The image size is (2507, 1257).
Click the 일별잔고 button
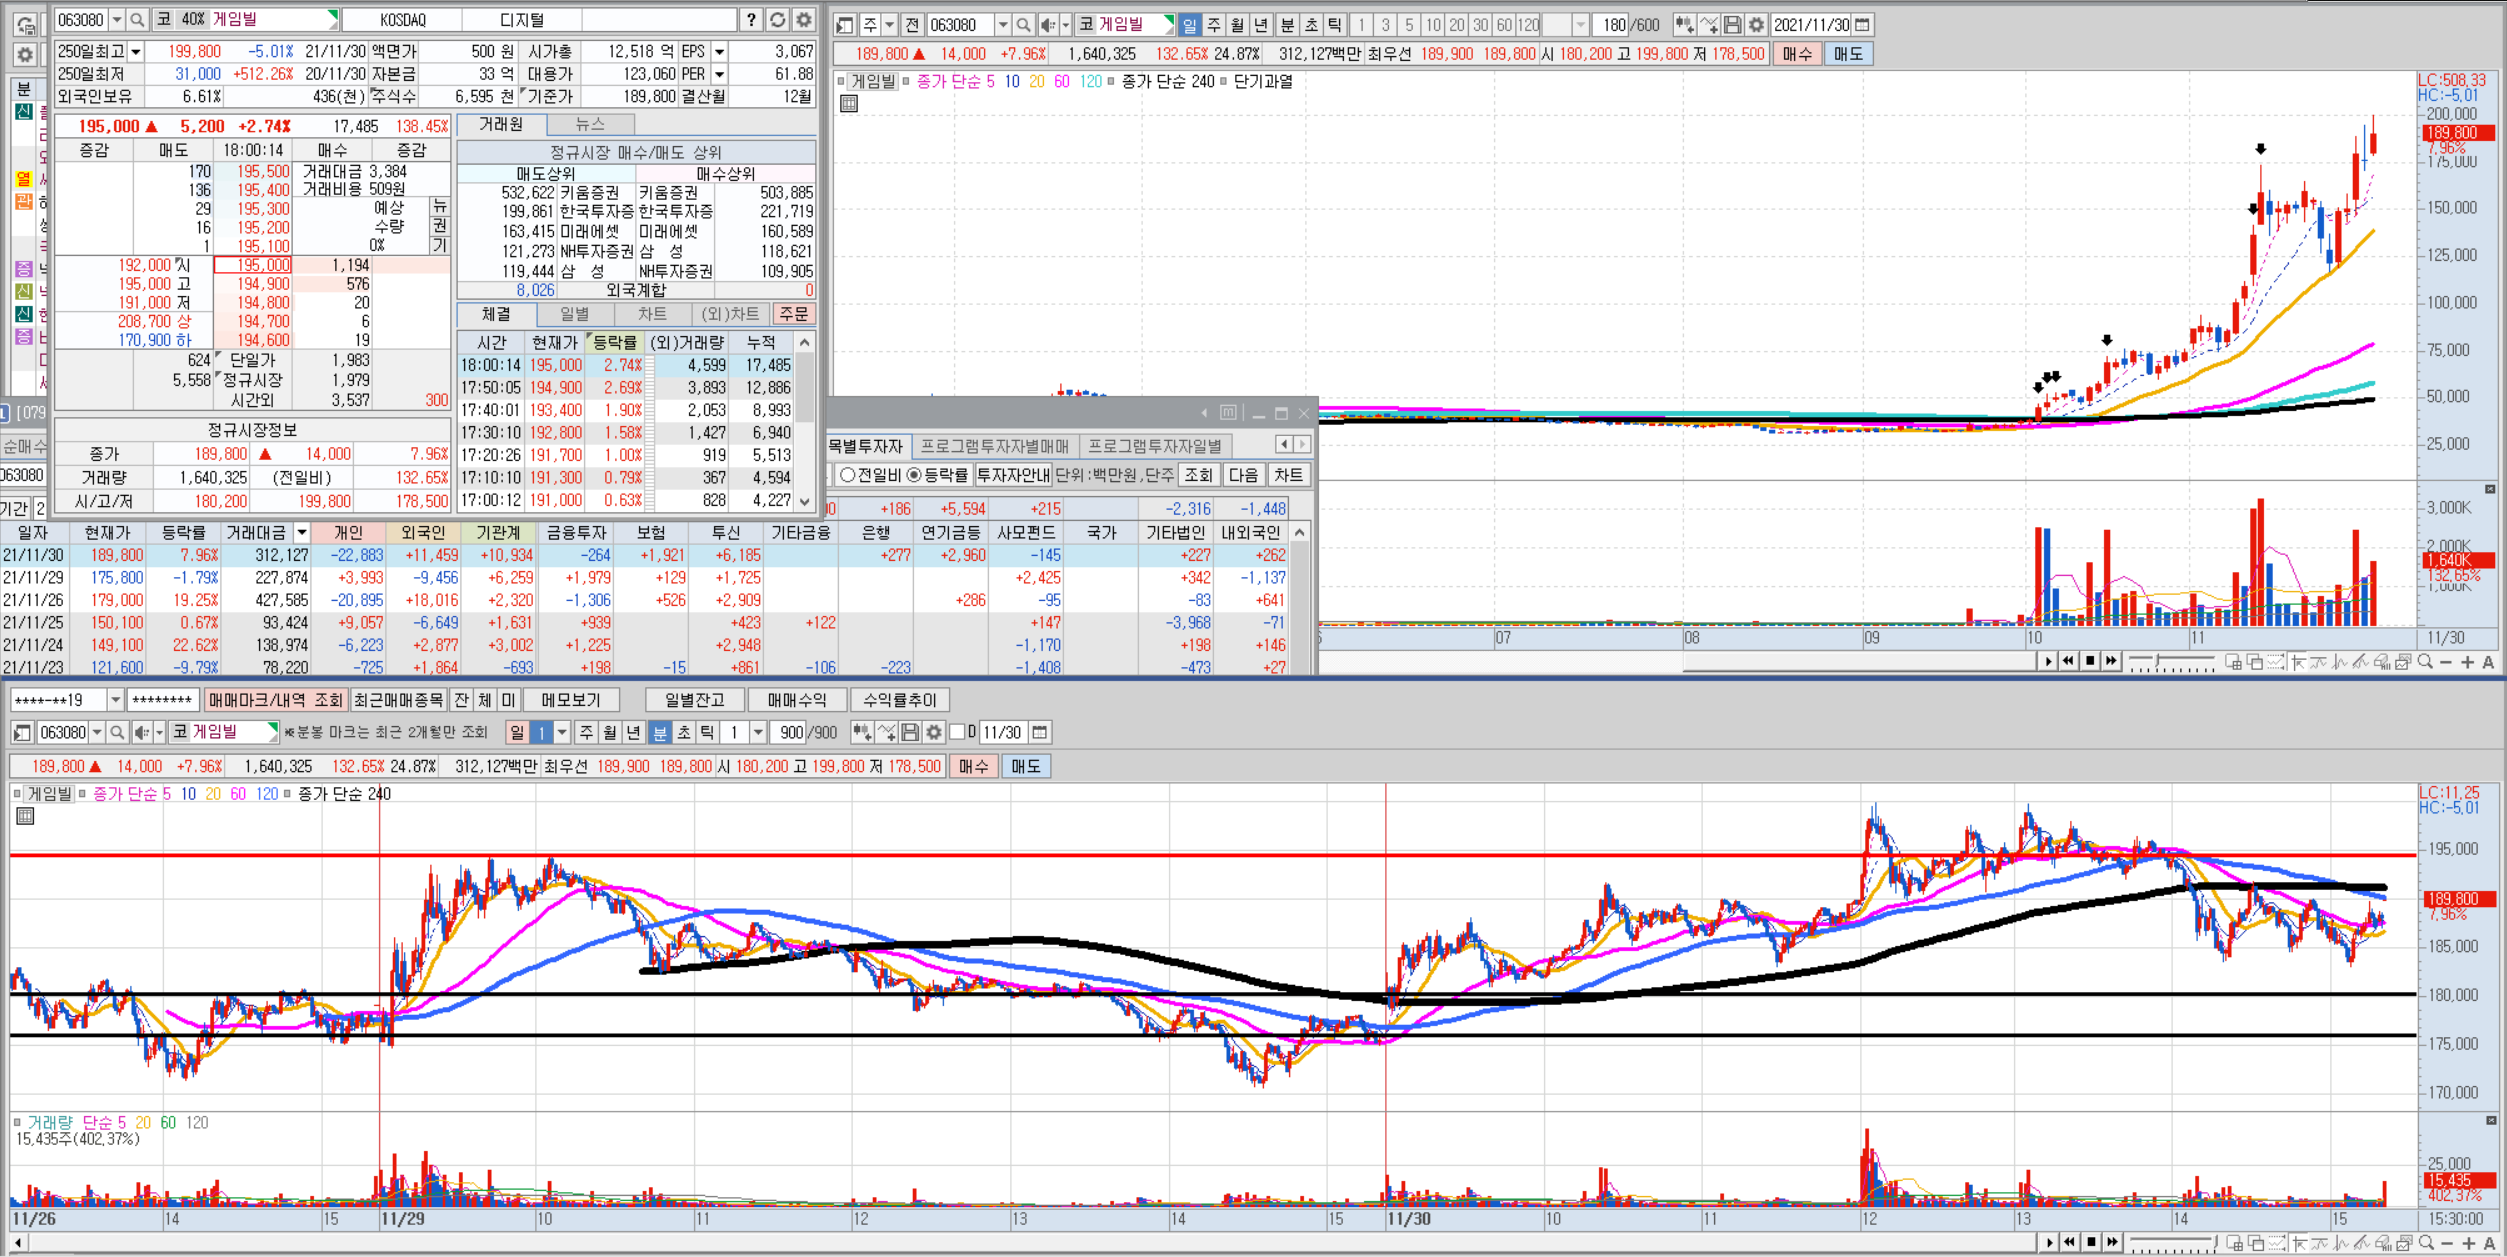click(694, 700)
